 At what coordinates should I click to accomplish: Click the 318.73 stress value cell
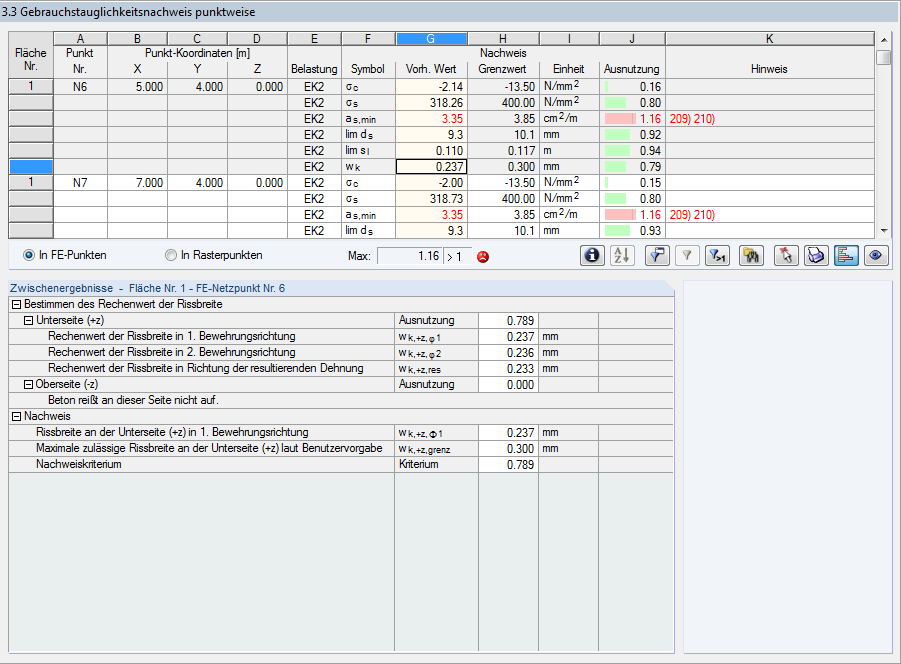click(x=431, y=199)
